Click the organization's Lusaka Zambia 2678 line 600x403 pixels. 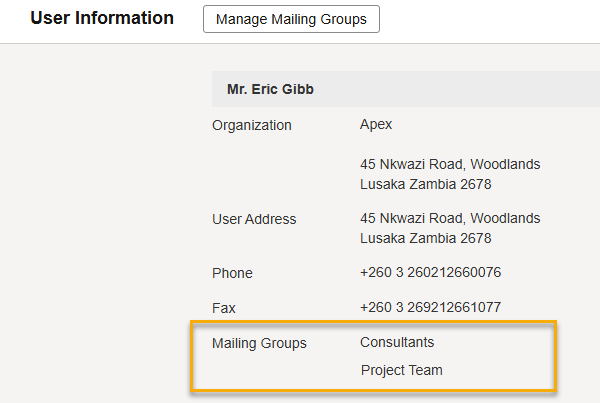click(425, 184)
